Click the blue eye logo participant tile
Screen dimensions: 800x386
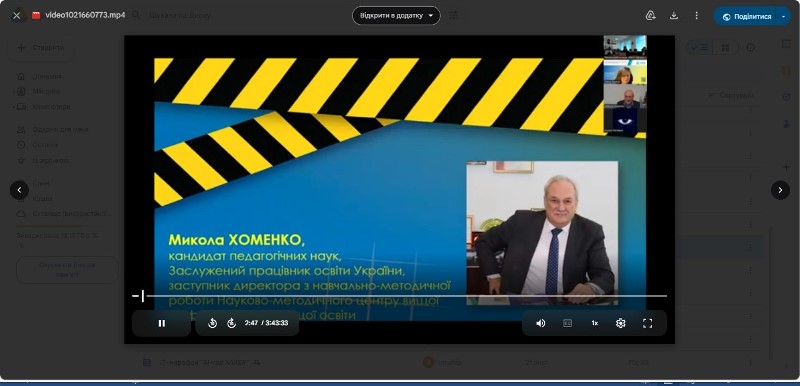tap(625, 120)
